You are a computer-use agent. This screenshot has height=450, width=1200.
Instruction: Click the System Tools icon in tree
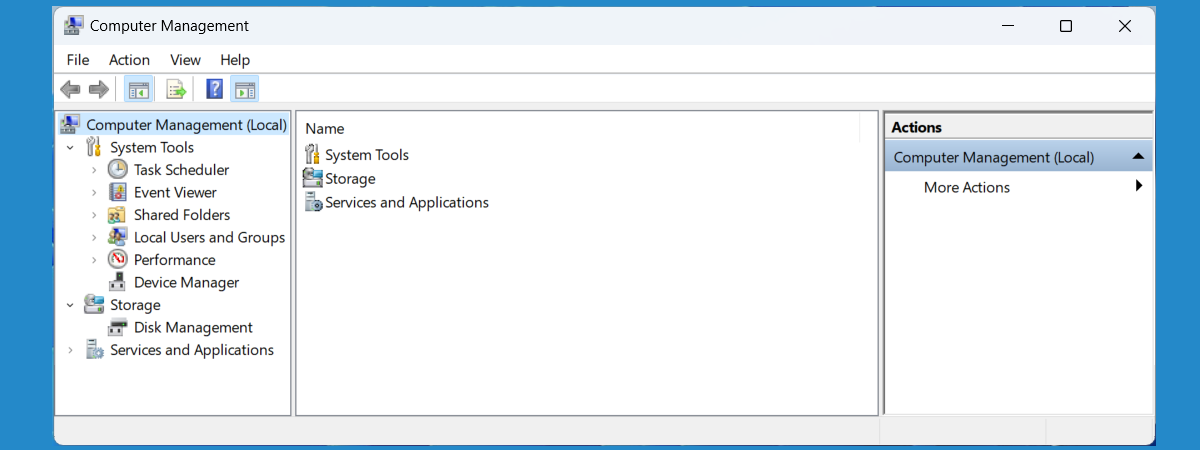pyautogui.click(x=94, y=147)
